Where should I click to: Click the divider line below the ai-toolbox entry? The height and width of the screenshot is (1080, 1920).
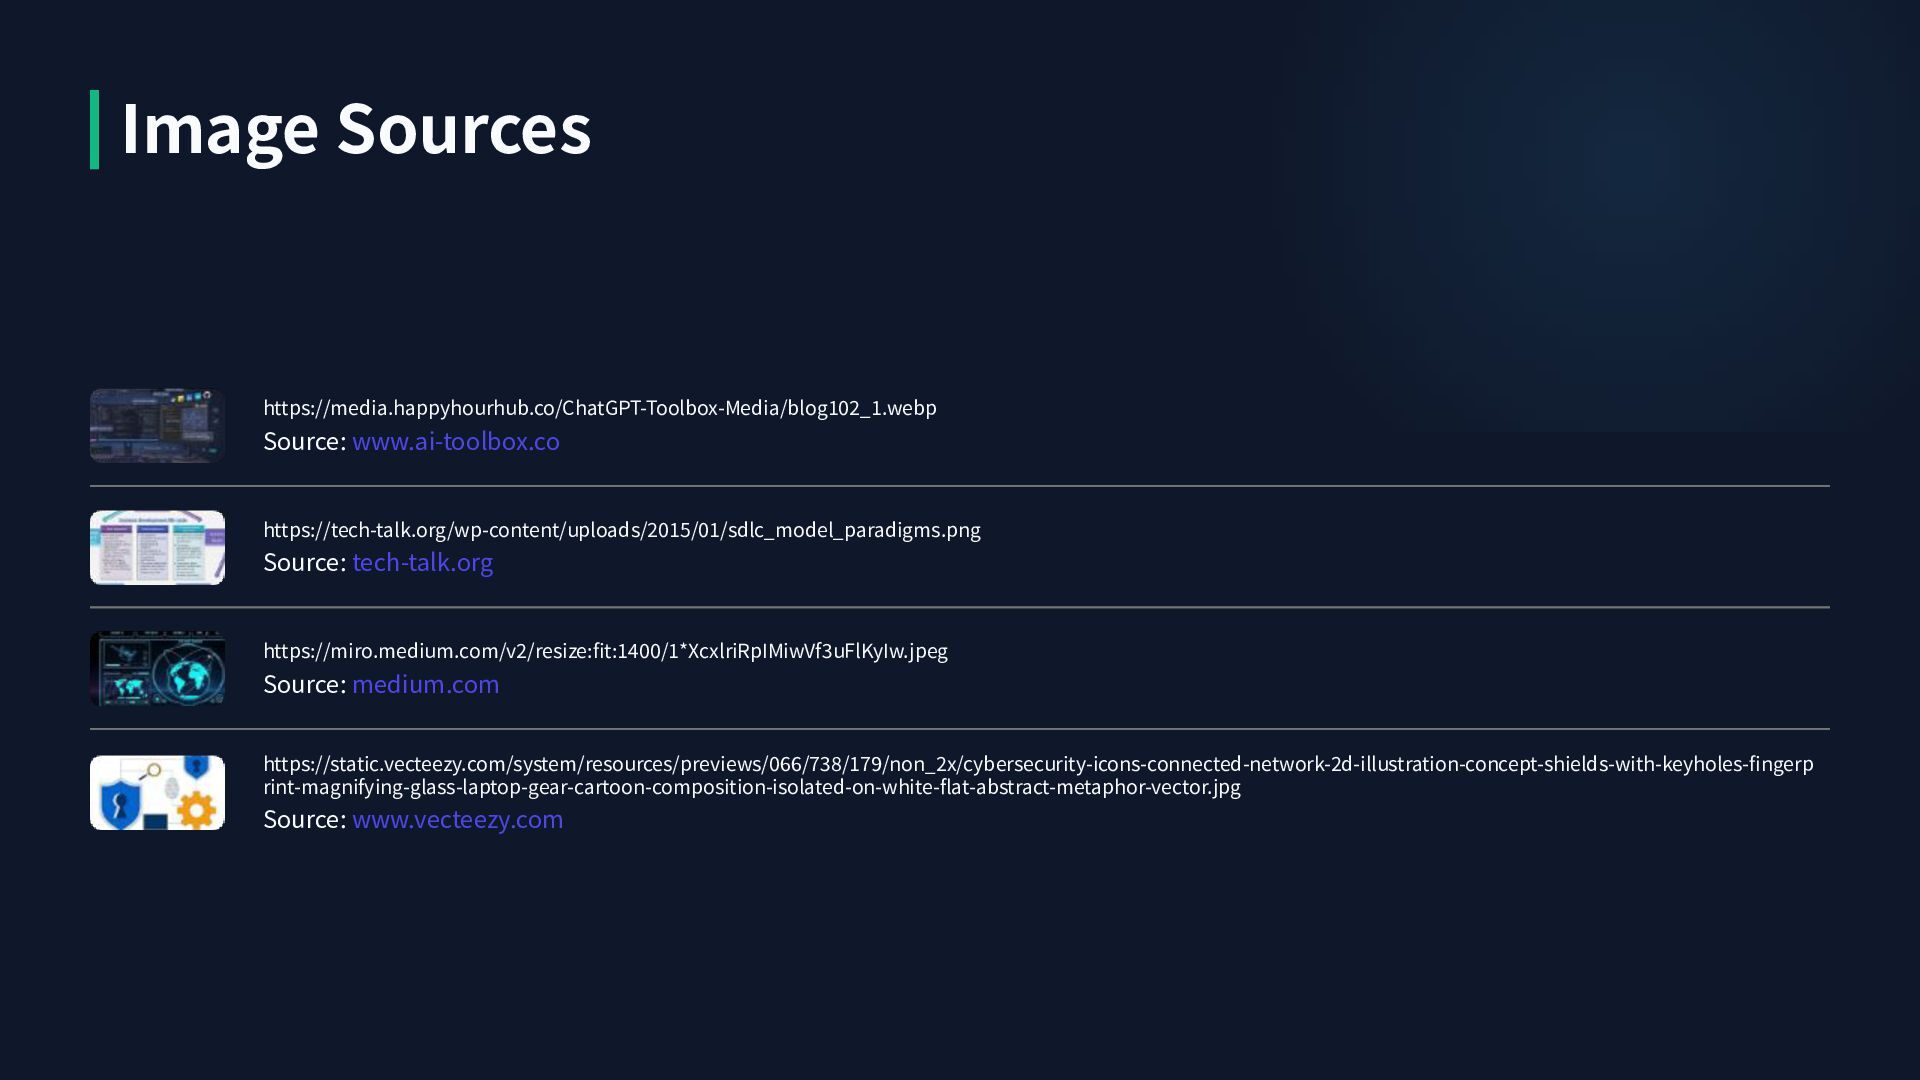coord(959,486)
